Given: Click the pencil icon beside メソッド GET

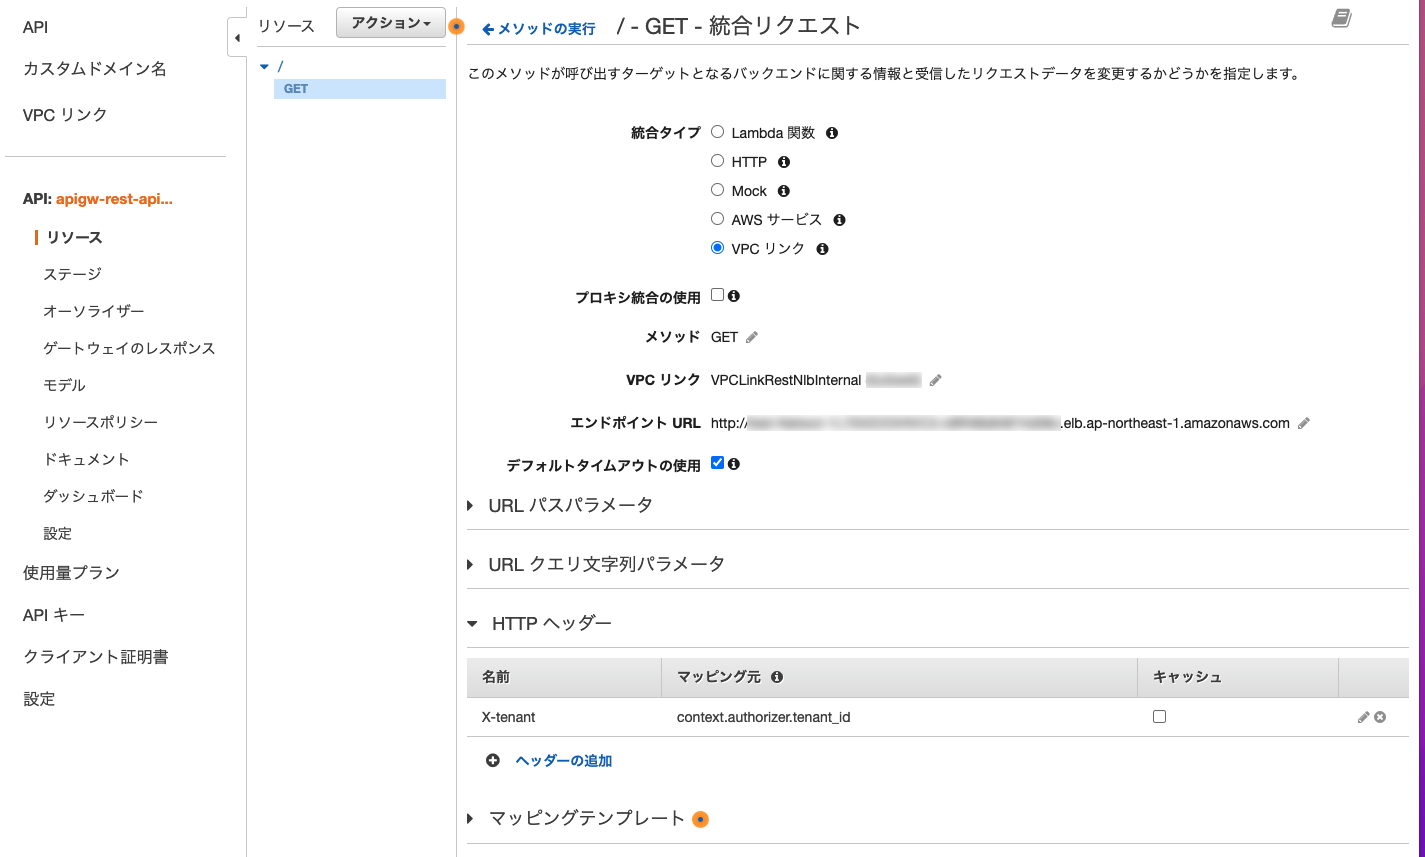Looking at the screenshot, I should (753, 337).
